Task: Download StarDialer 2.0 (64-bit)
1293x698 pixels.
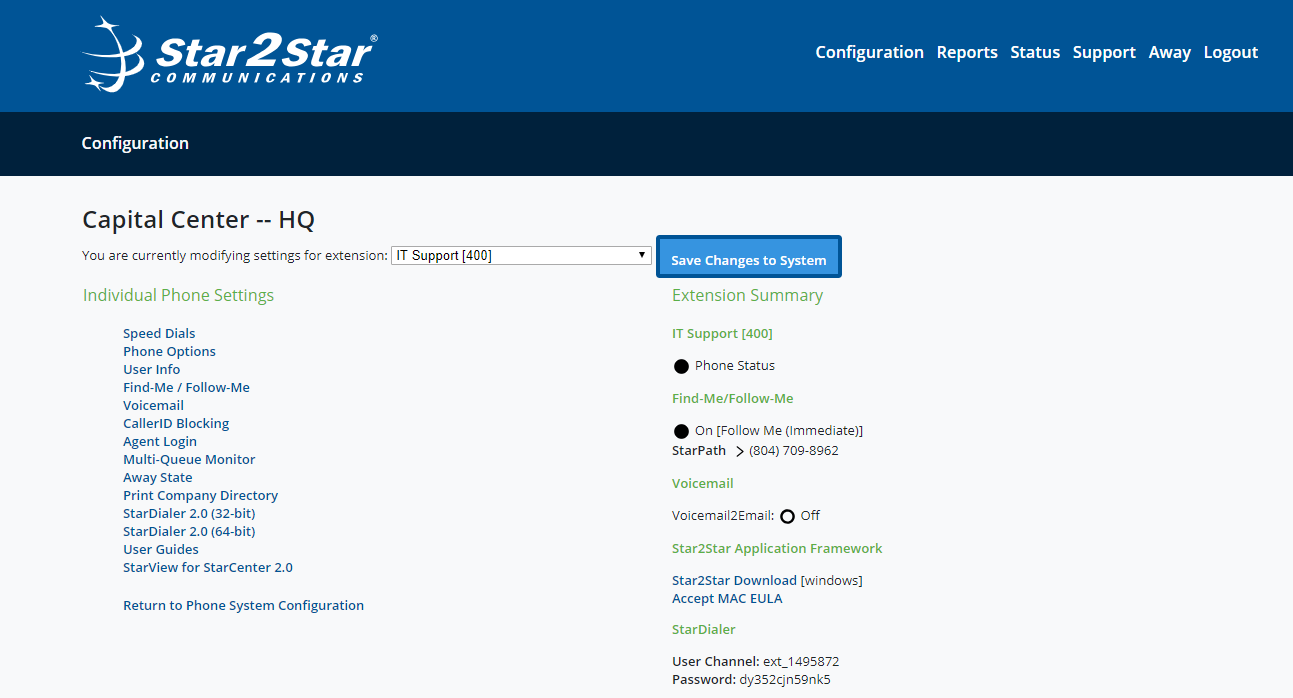Action: (x=189, y=531)
